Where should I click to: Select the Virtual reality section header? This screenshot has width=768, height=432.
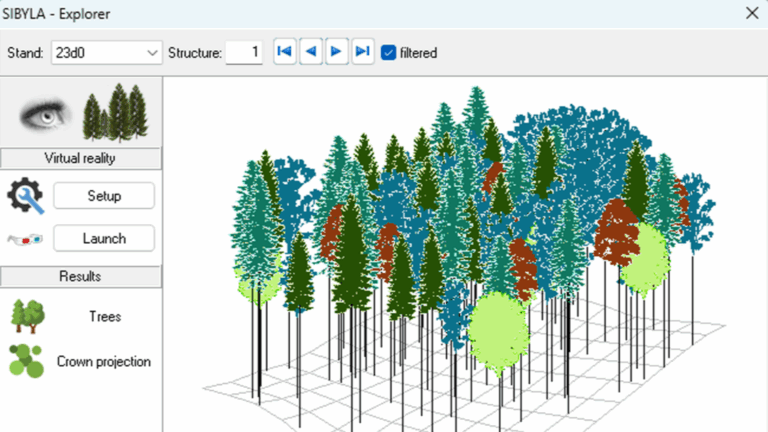pos(81,158)
